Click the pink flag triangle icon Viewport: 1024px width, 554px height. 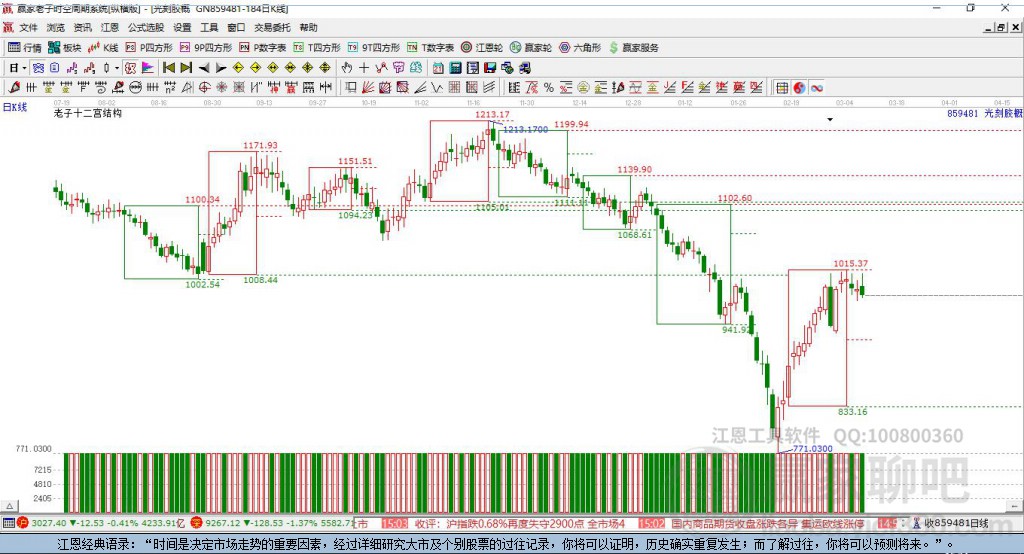click(x=148, y=67)
